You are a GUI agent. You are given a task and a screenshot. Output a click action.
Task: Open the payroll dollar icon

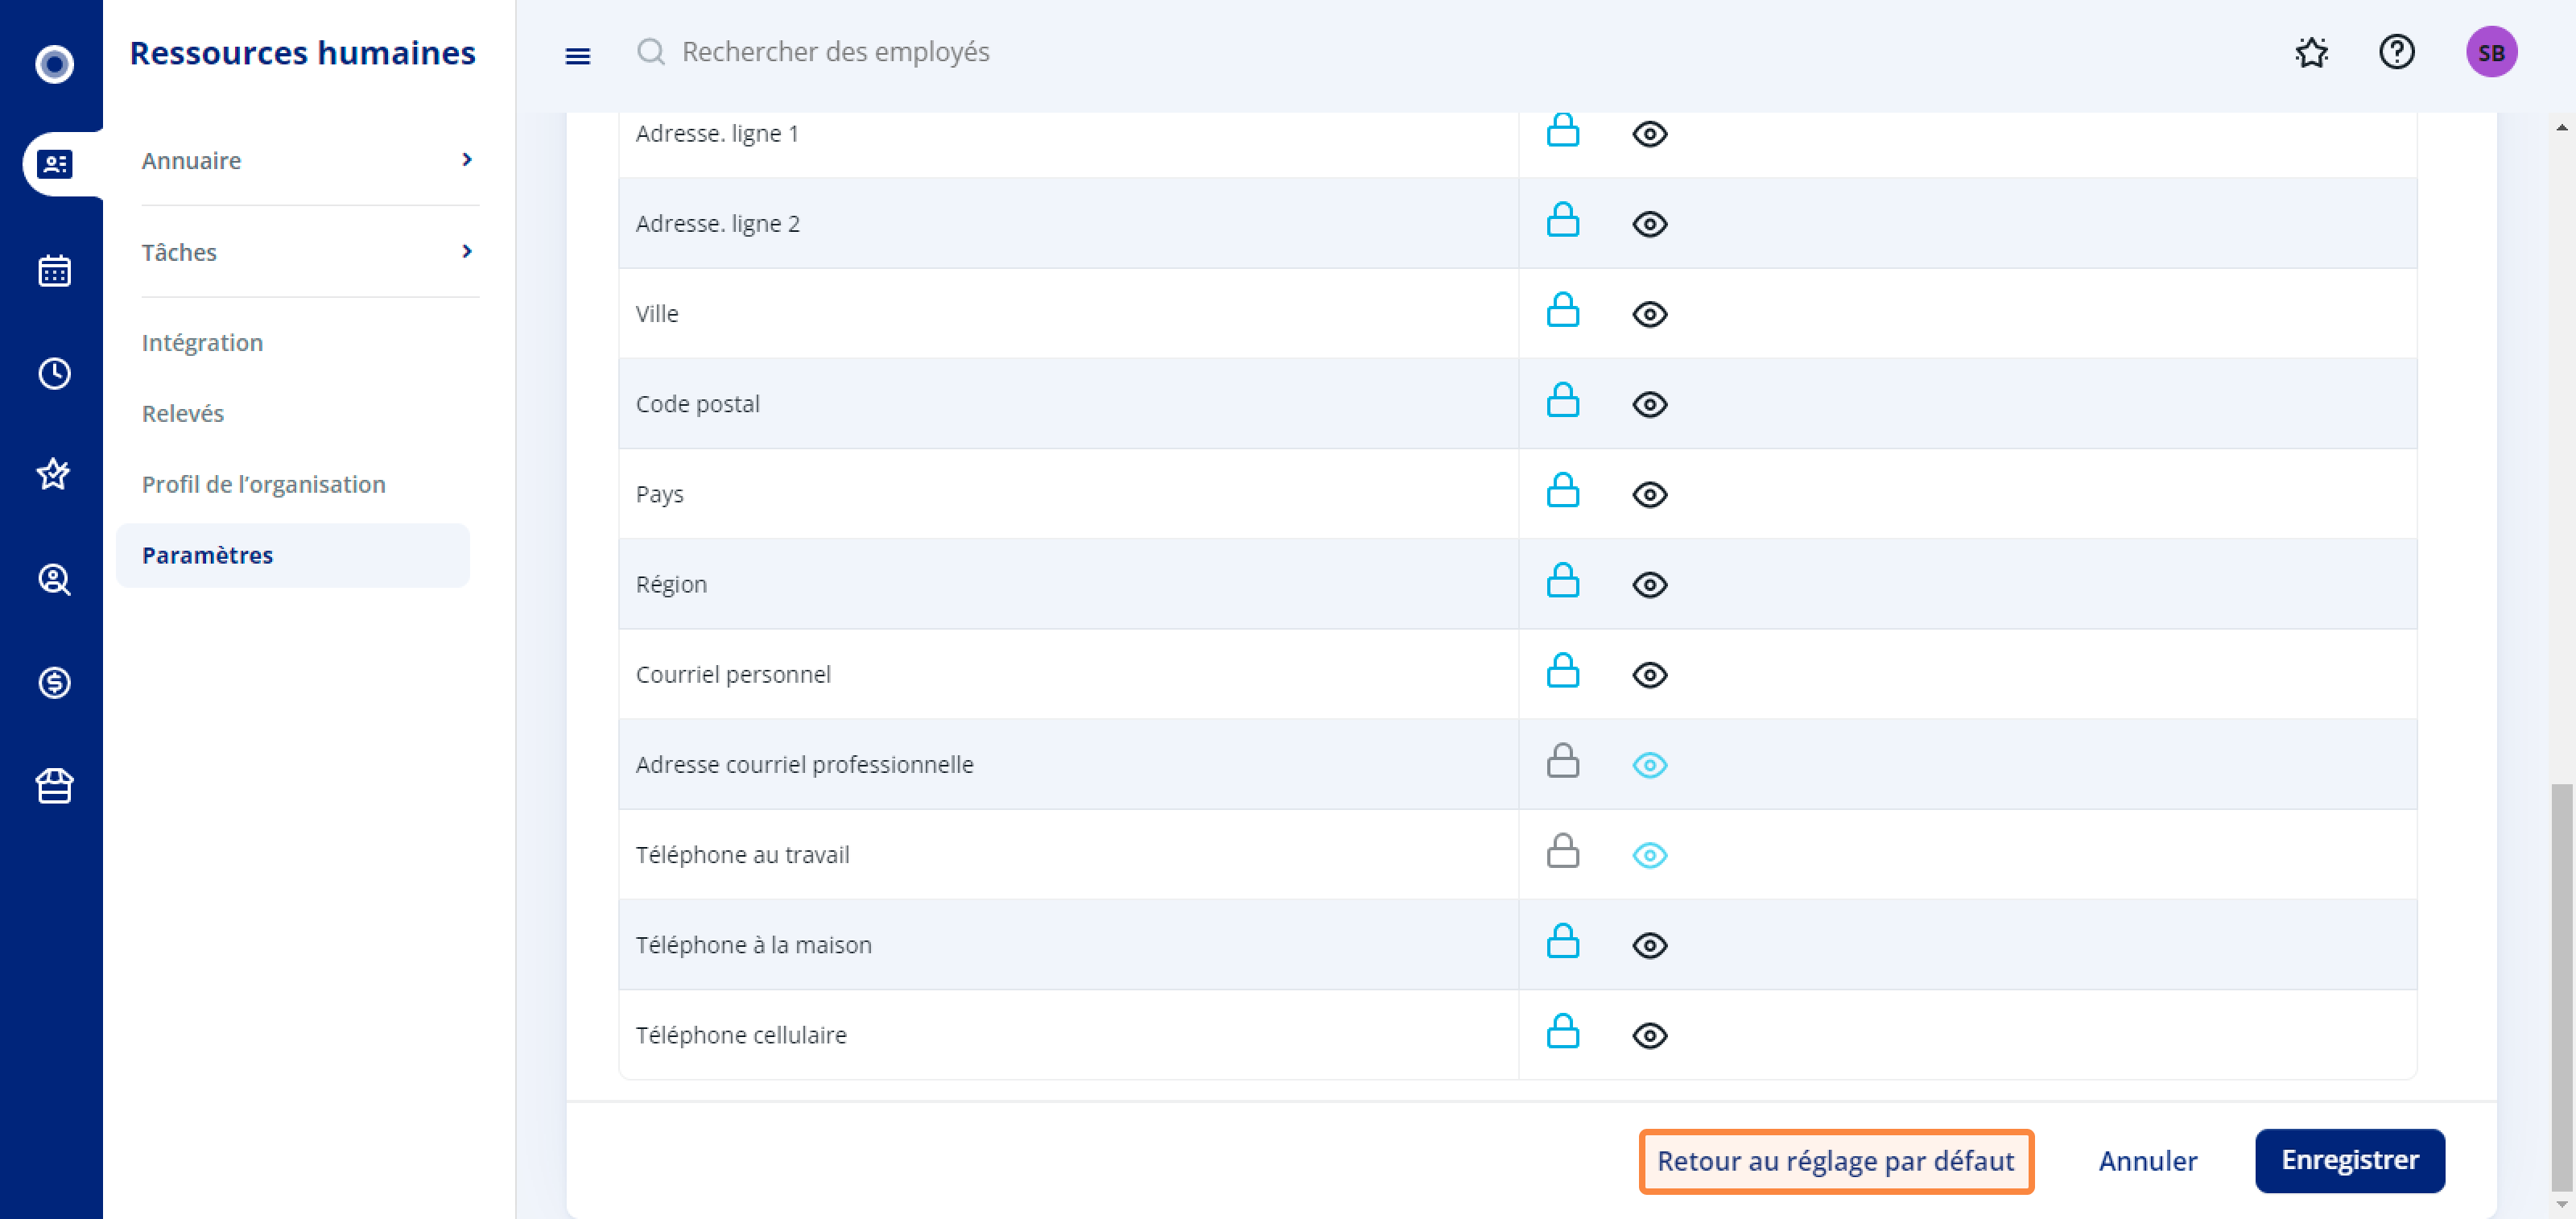pos(54,682)
